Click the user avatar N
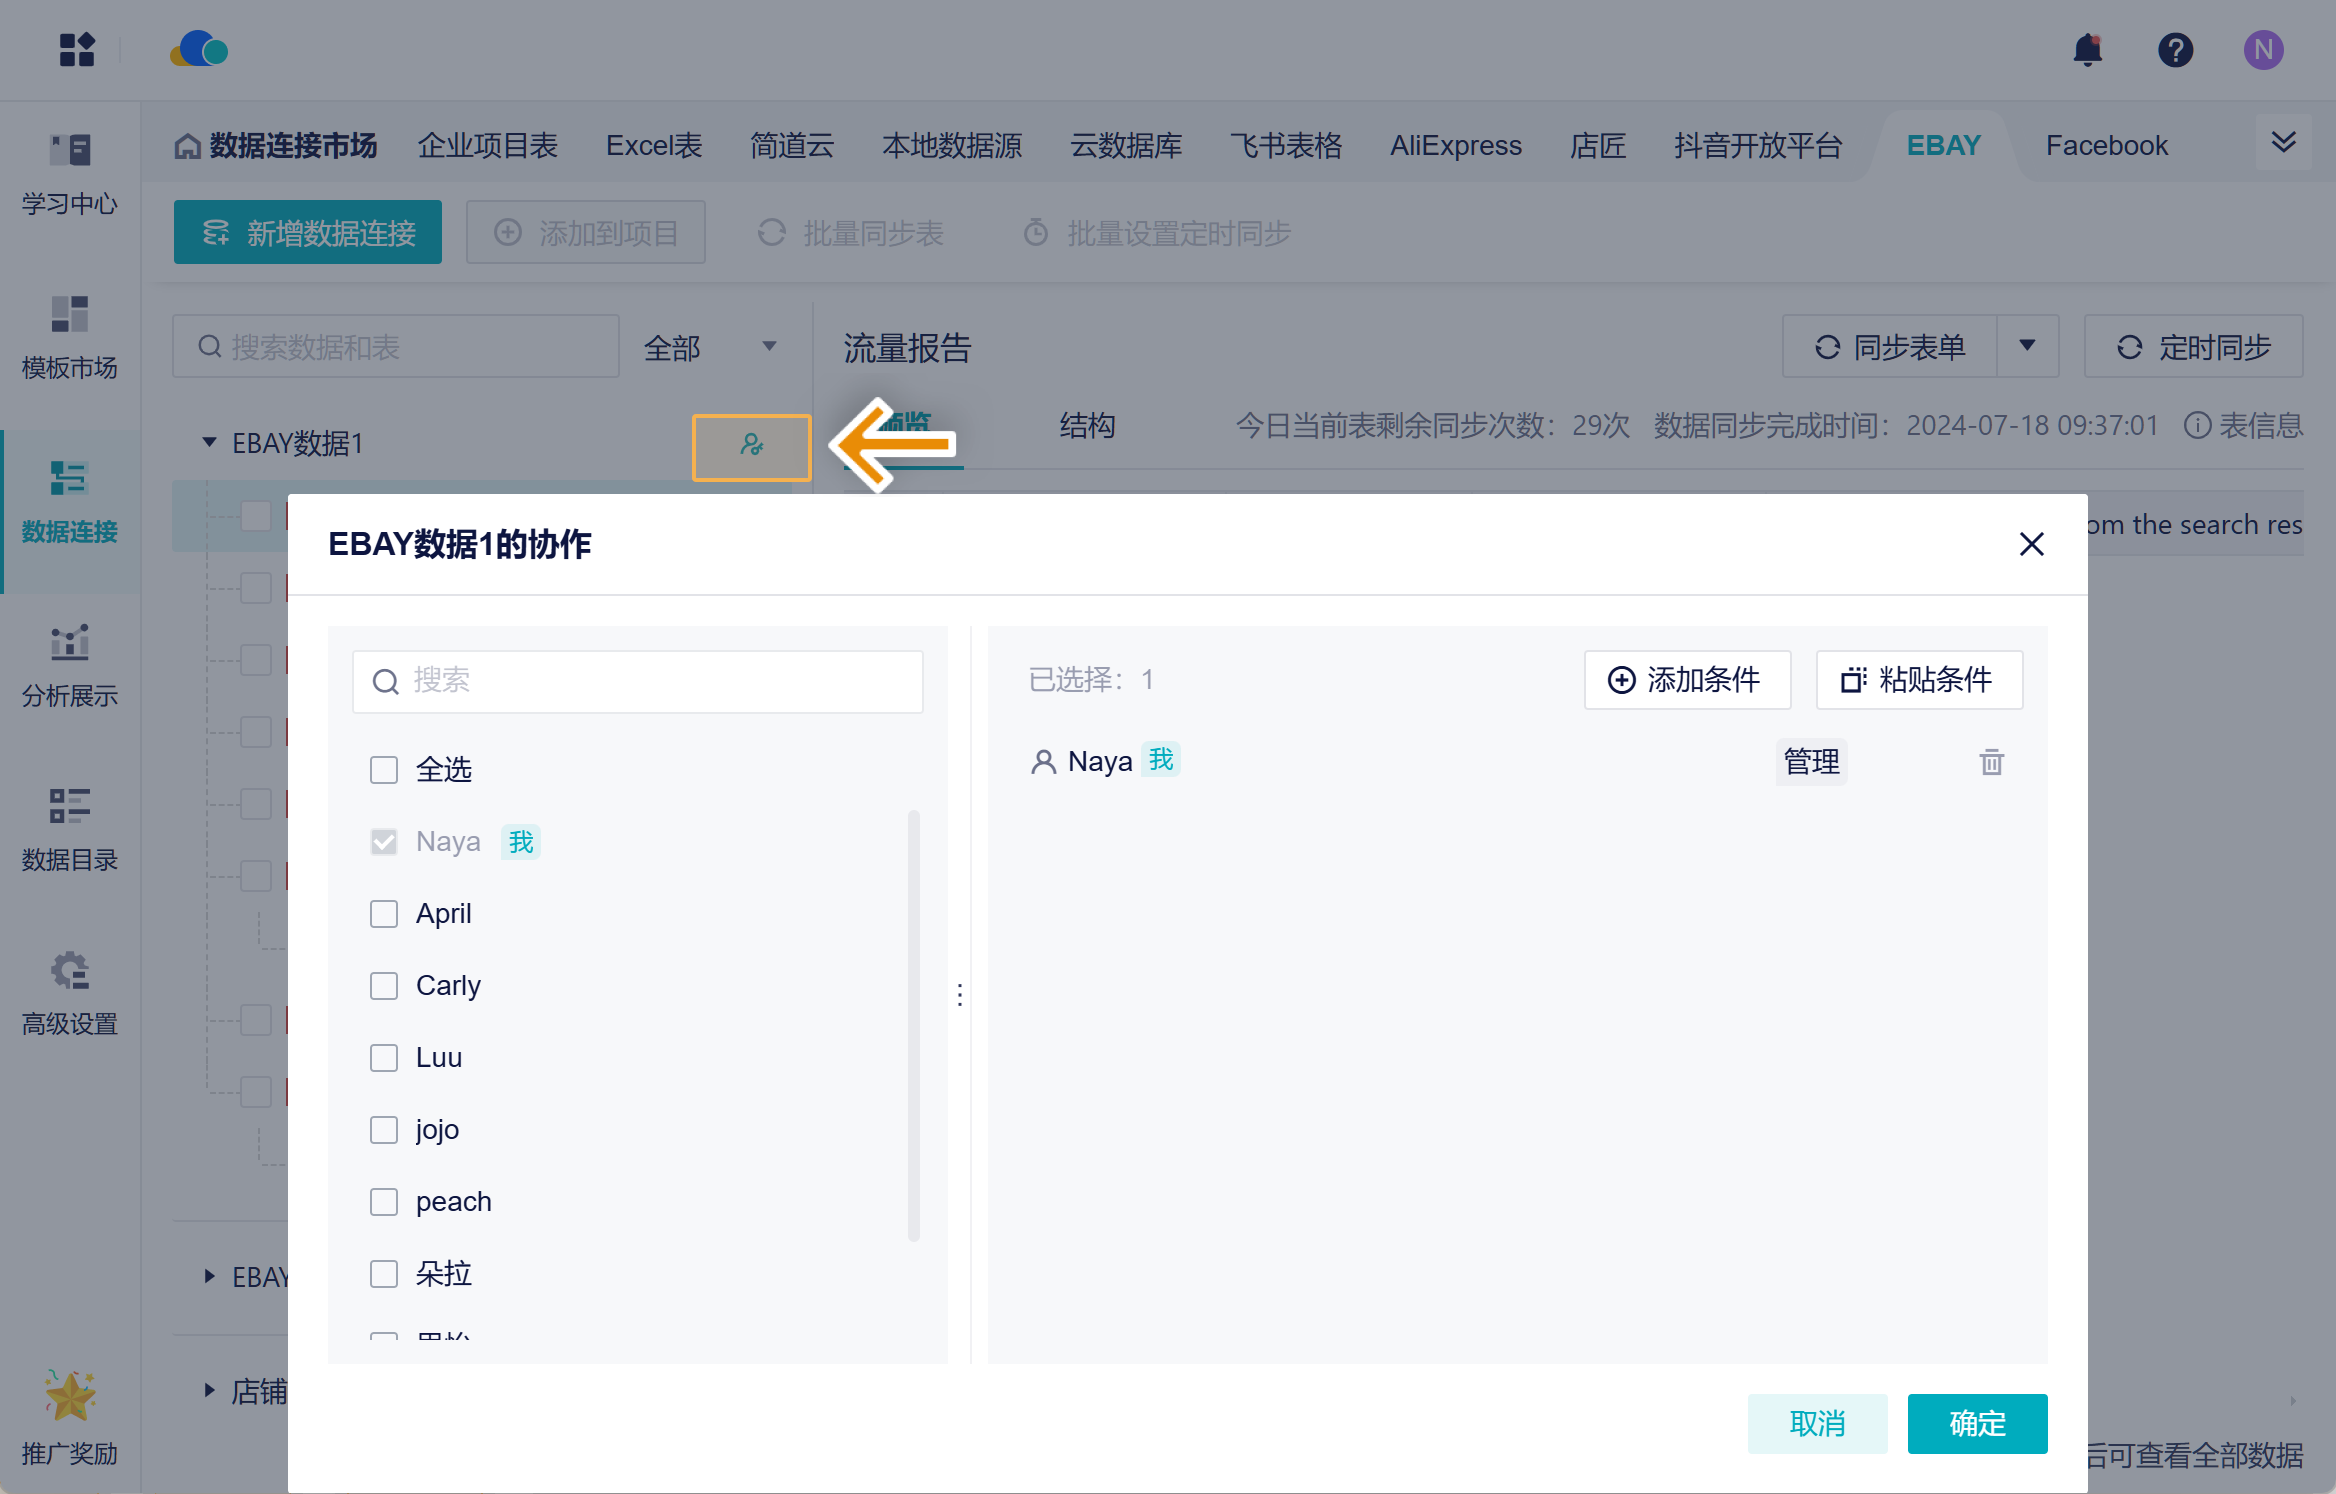The image size is (2336, 1494). (2263, 50)
